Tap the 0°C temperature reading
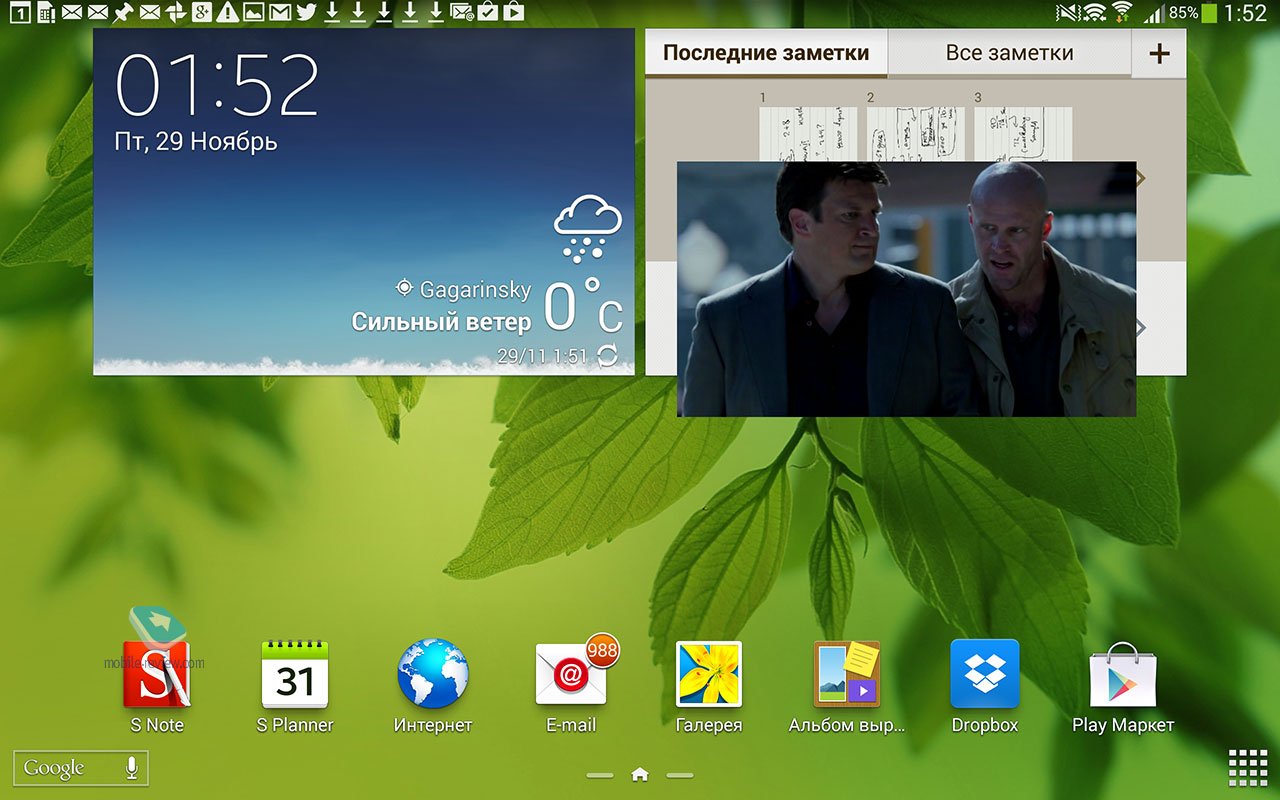Viewport: 1280px width, 800px height. pyautogui.click(x=584, y=305)
